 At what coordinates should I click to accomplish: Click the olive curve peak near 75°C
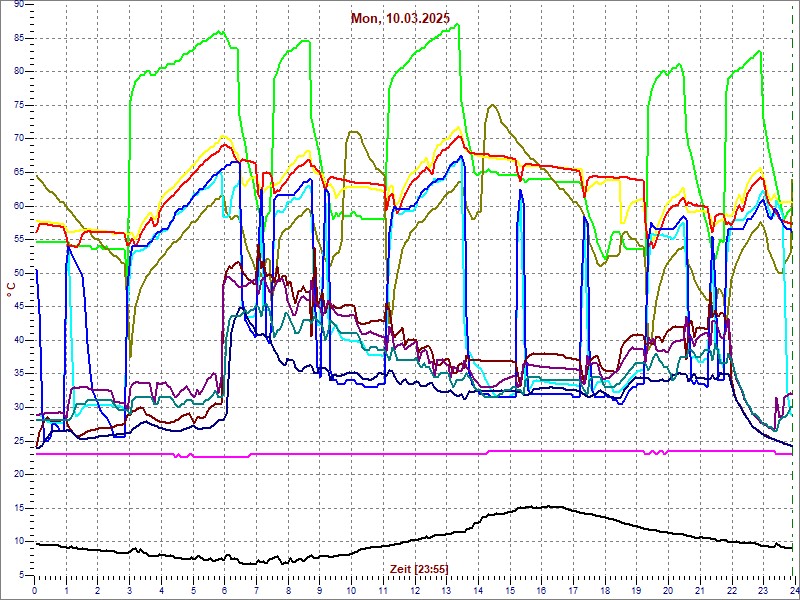[492, 105]
